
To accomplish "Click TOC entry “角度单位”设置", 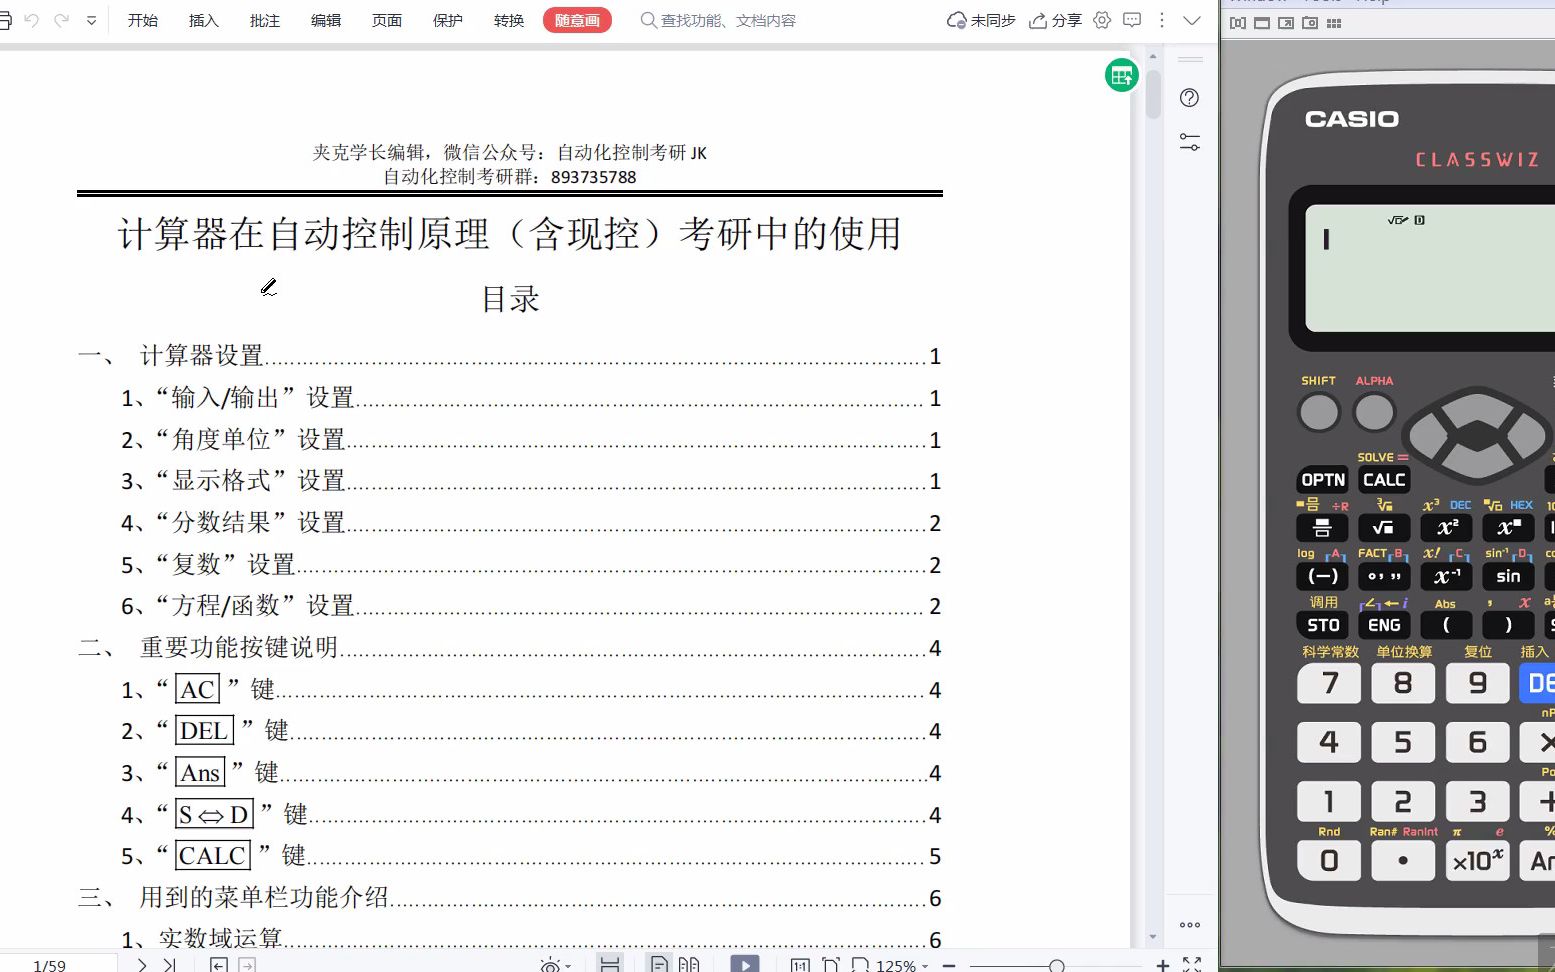I will [250, 440].
